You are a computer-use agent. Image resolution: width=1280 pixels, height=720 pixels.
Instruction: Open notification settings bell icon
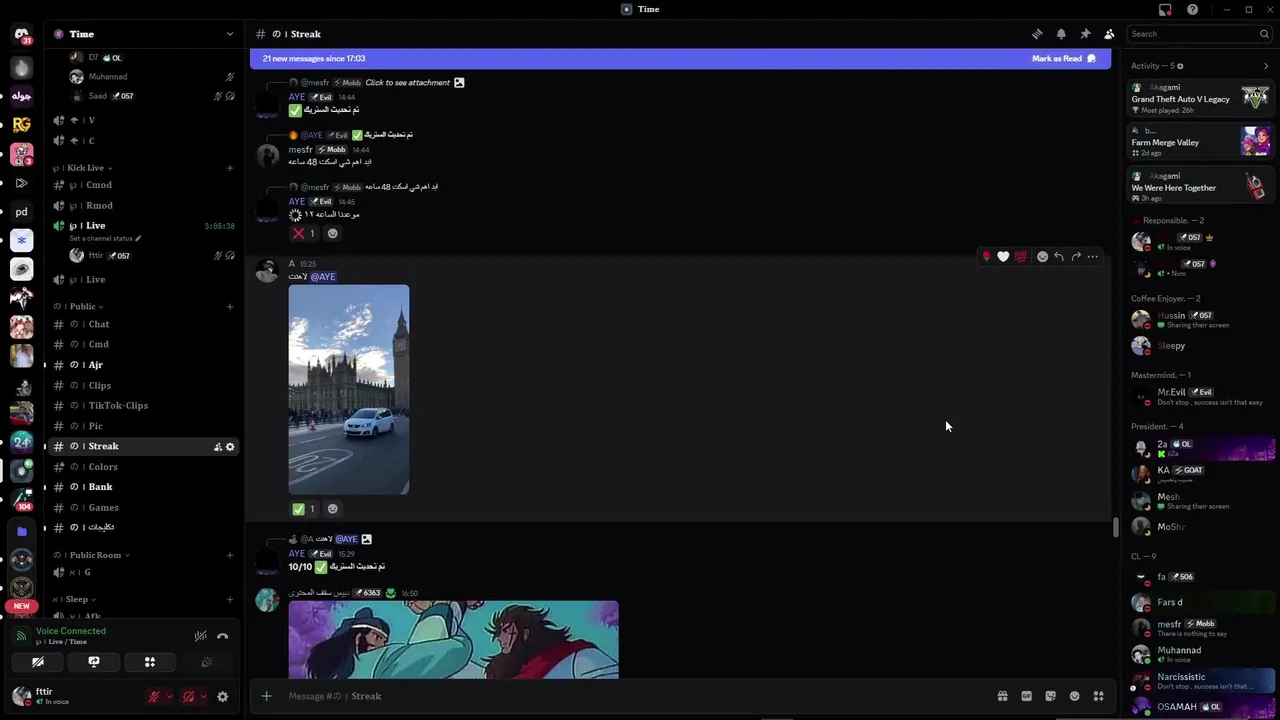pos(1061,34)
